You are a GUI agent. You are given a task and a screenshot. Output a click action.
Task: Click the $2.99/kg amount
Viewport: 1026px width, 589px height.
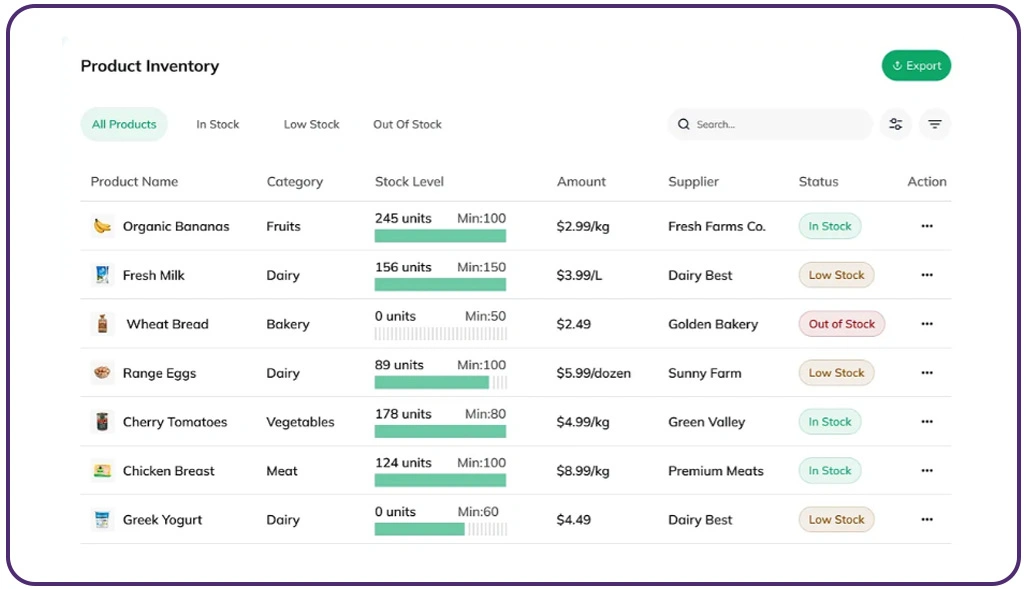(582, 226)
